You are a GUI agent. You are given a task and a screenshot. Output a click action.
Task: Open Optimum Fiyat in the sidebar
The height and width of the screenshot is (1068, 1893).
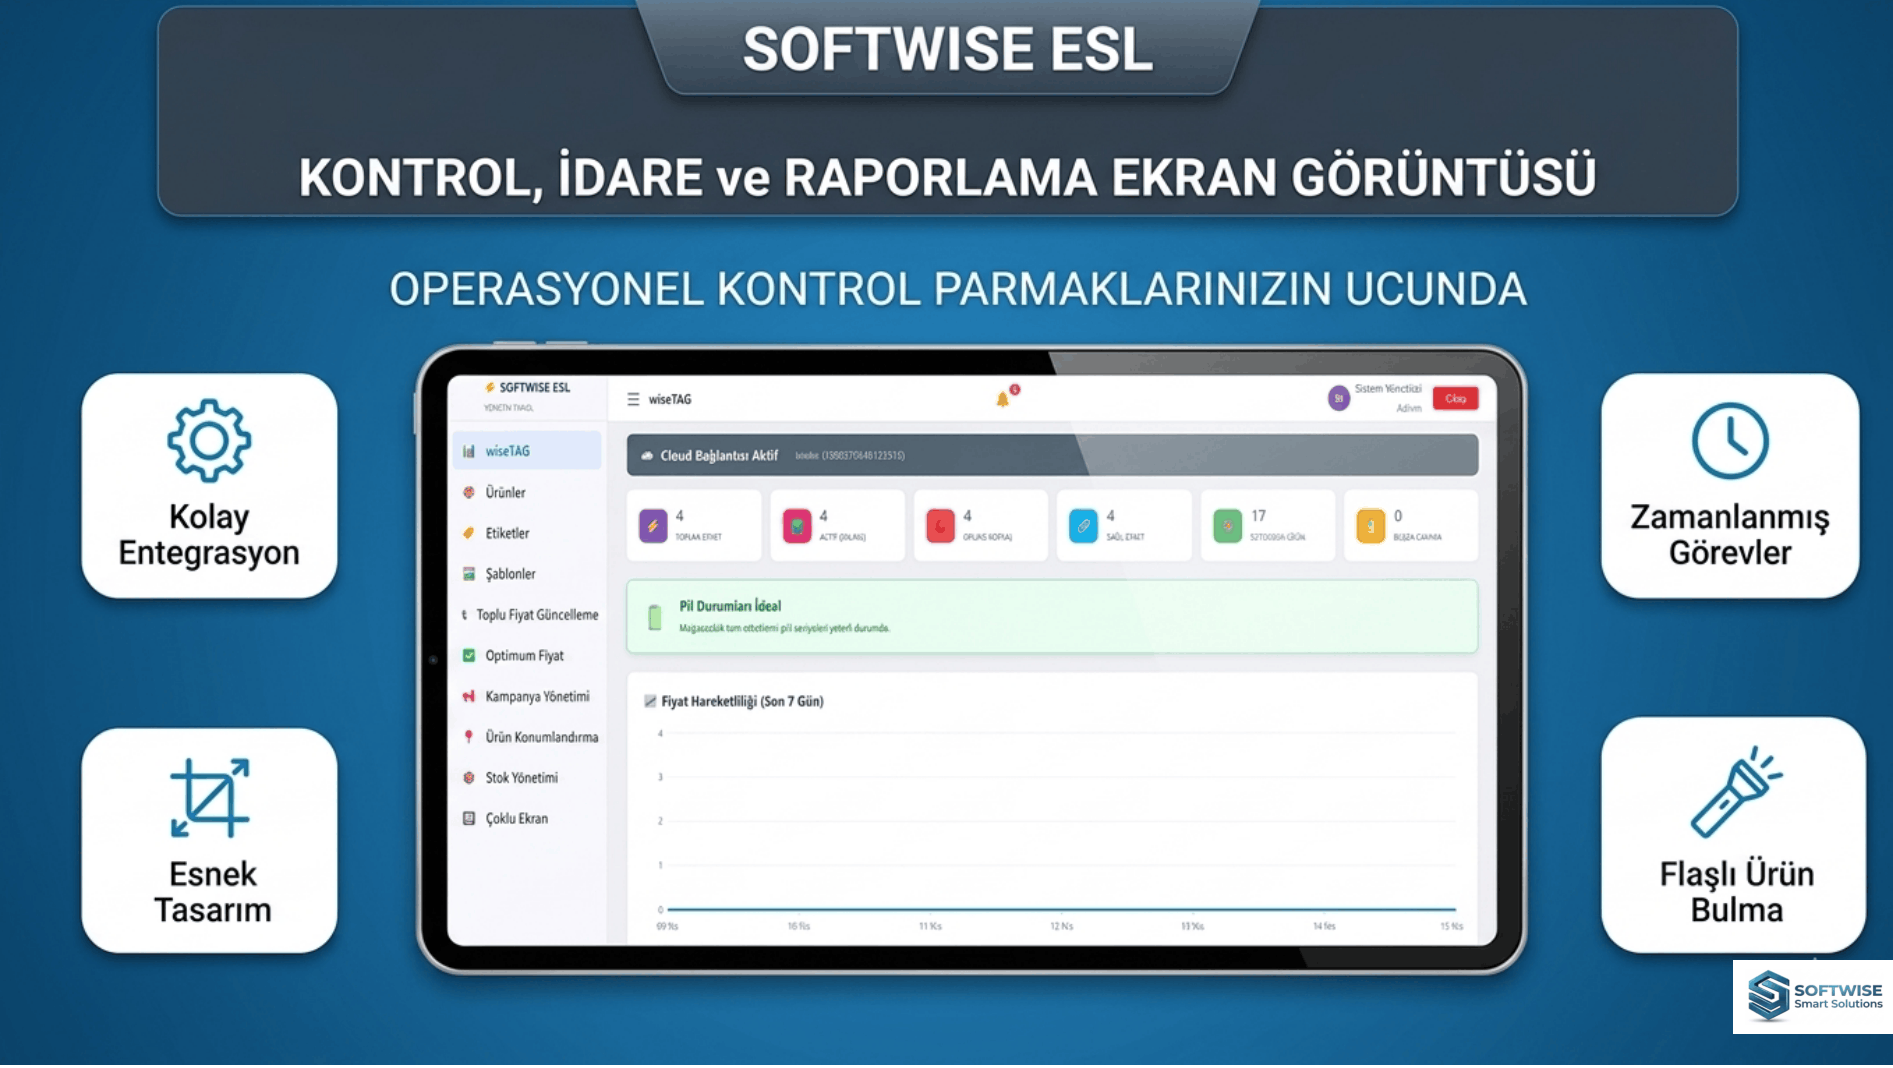[527, 656]
